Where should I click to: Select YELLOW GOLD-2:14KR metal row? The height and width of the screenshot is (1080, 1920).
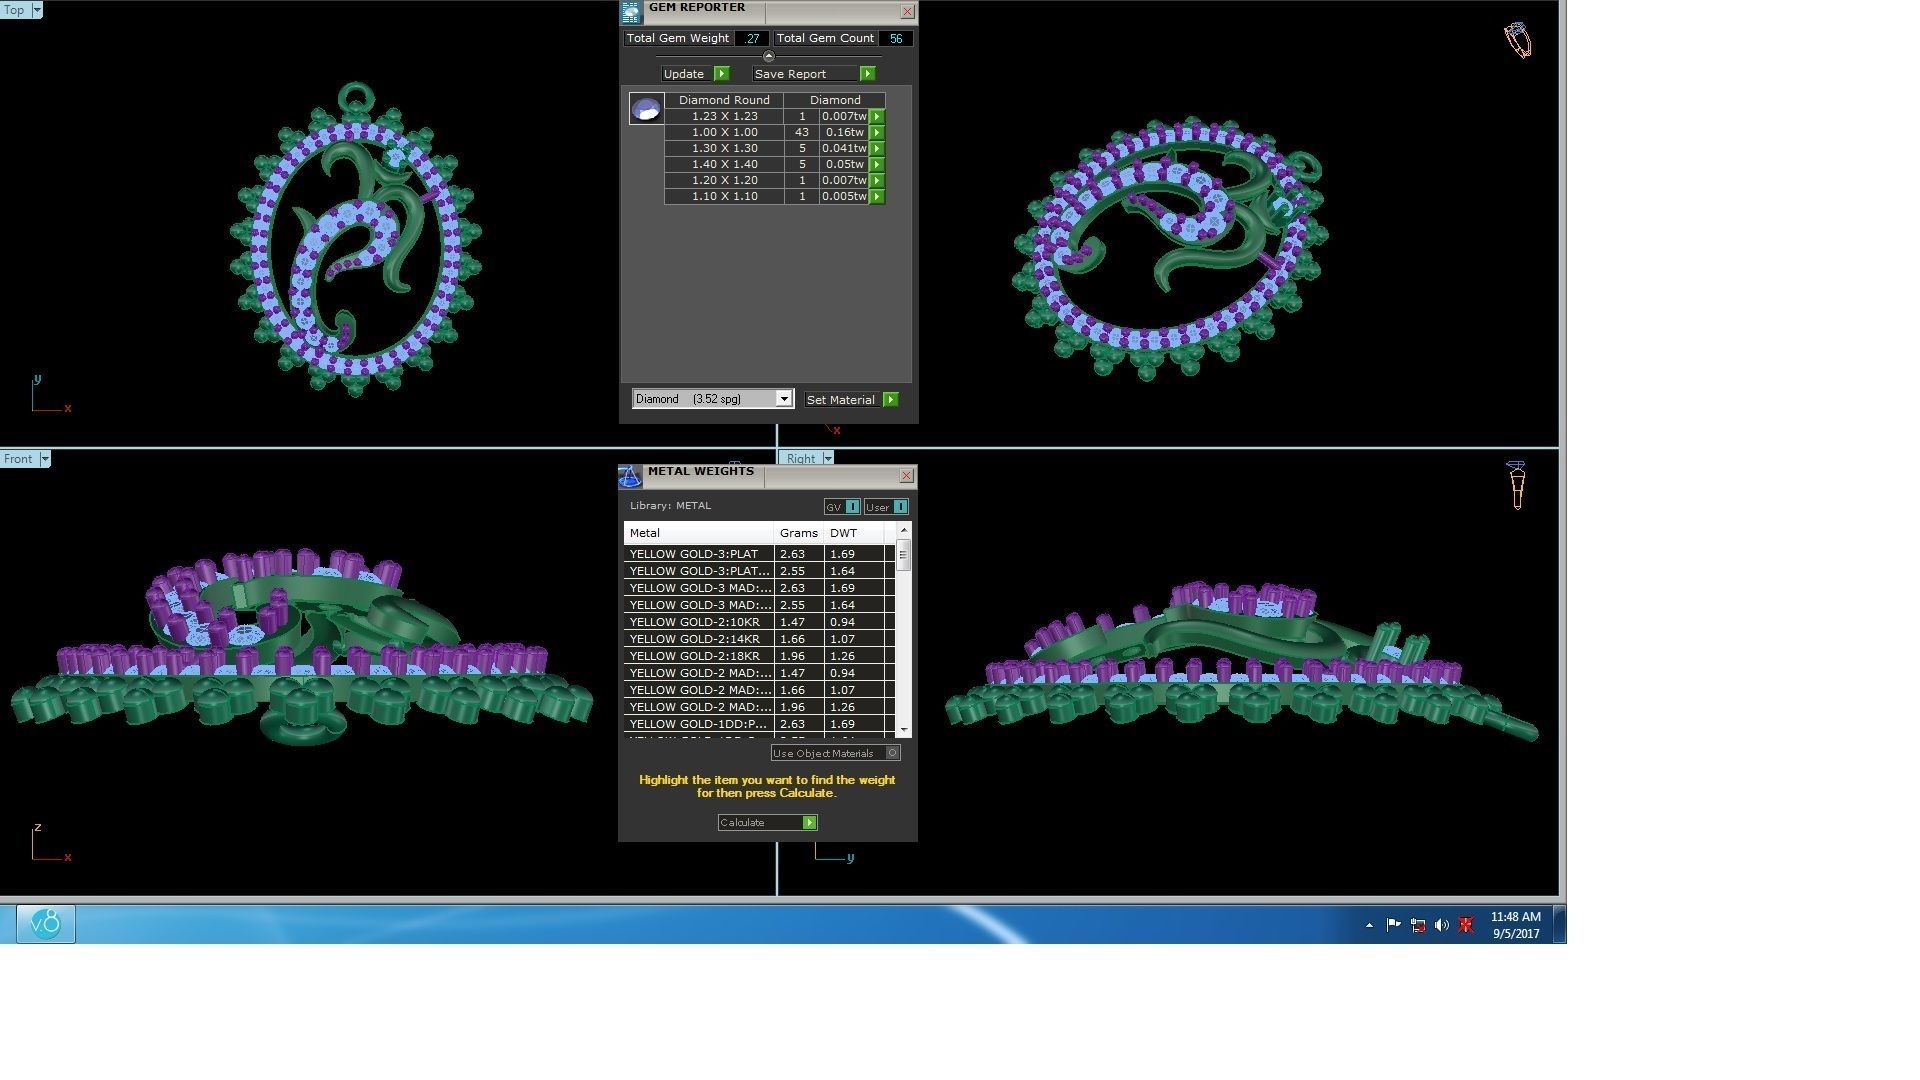(700, 639)
